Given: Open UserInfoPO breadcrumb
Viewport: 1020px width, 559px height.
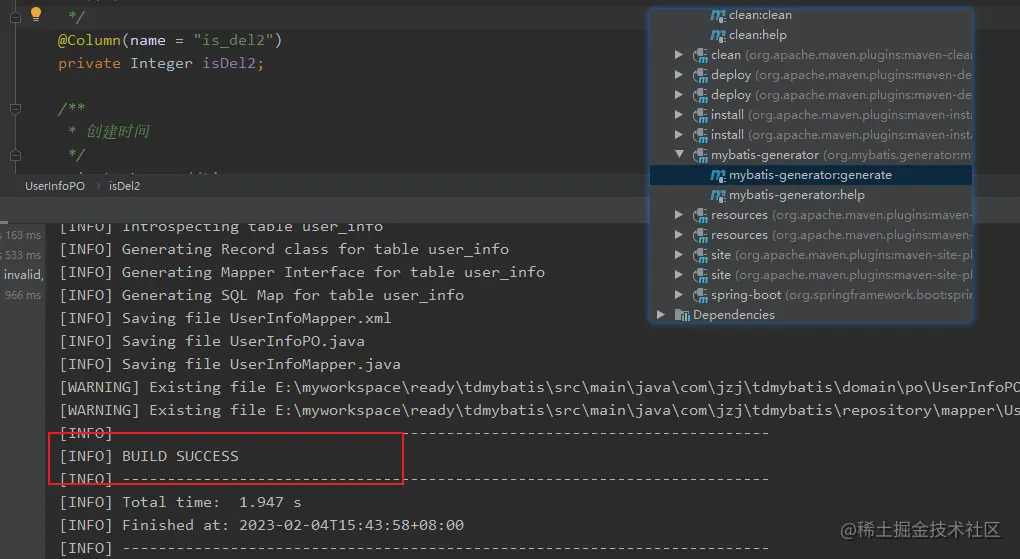Looking at the screenshot, I should coord(55,186).
